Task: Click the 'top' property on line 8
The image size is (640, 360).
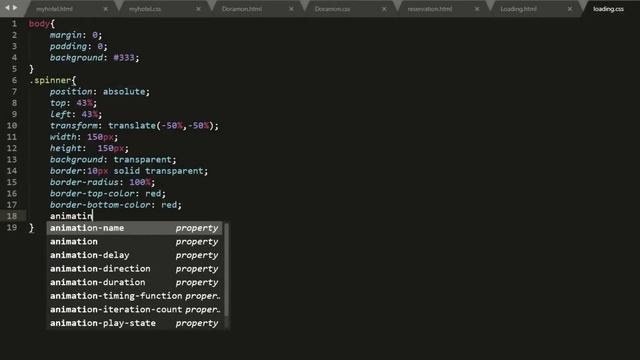Action: point(58,103)
